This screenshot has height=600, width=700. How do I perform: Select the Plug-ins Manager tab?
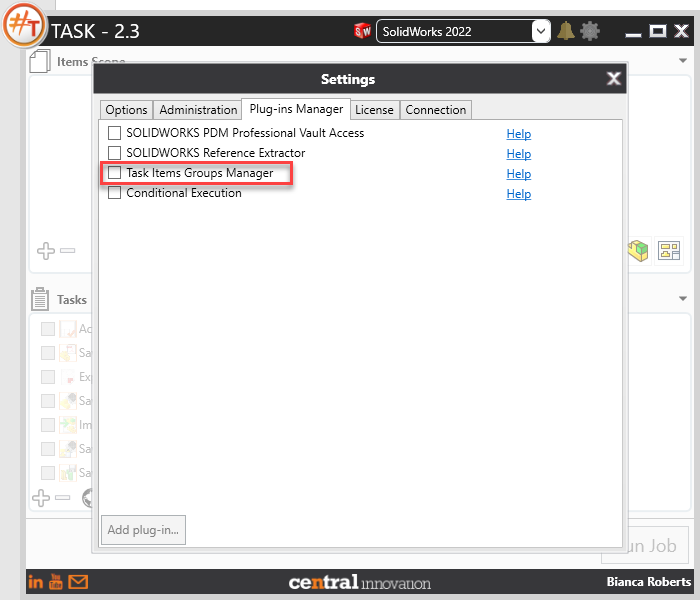pyautogui.click(x=296, y=109)
